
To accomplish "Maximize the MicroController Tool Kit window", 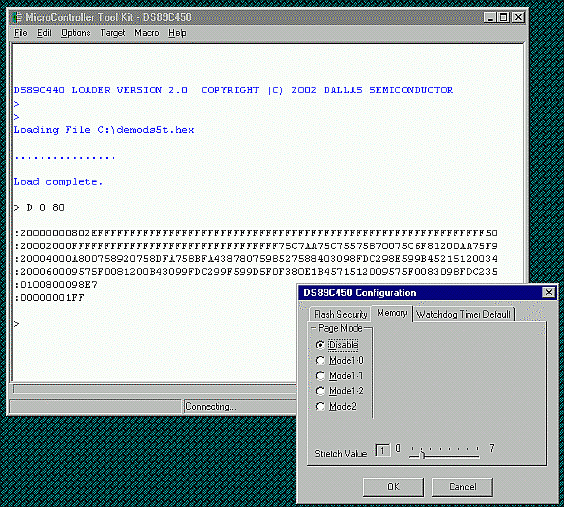I will tap(503, 17).
